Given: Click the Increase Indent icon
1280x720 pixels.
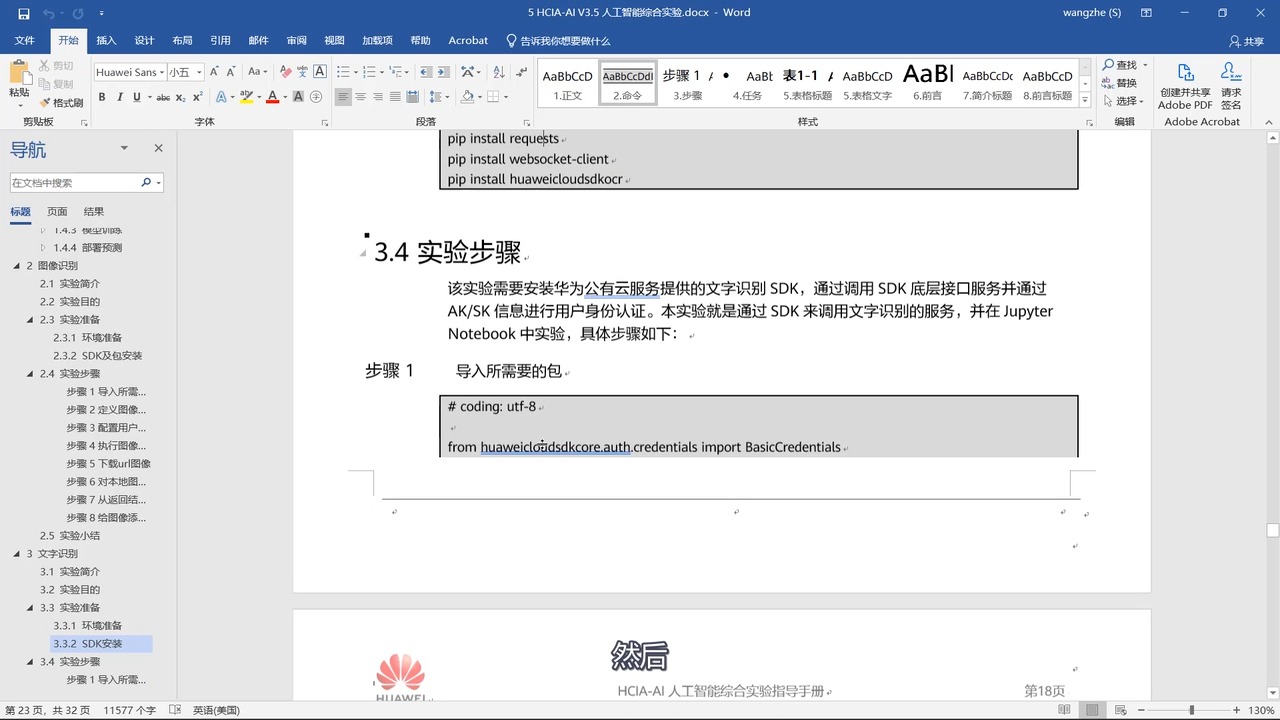Looking at the screenshot, I should (444, 72).
